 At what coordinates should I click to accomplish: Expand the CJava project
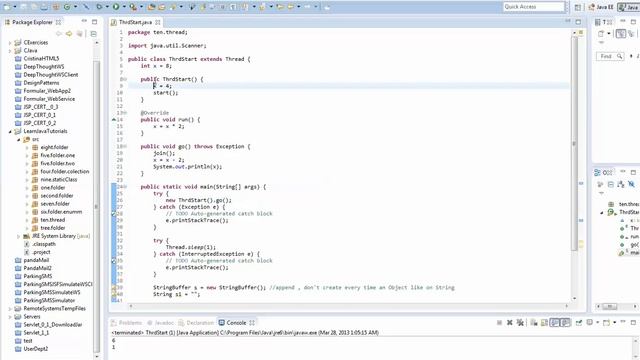coord(10,51)
